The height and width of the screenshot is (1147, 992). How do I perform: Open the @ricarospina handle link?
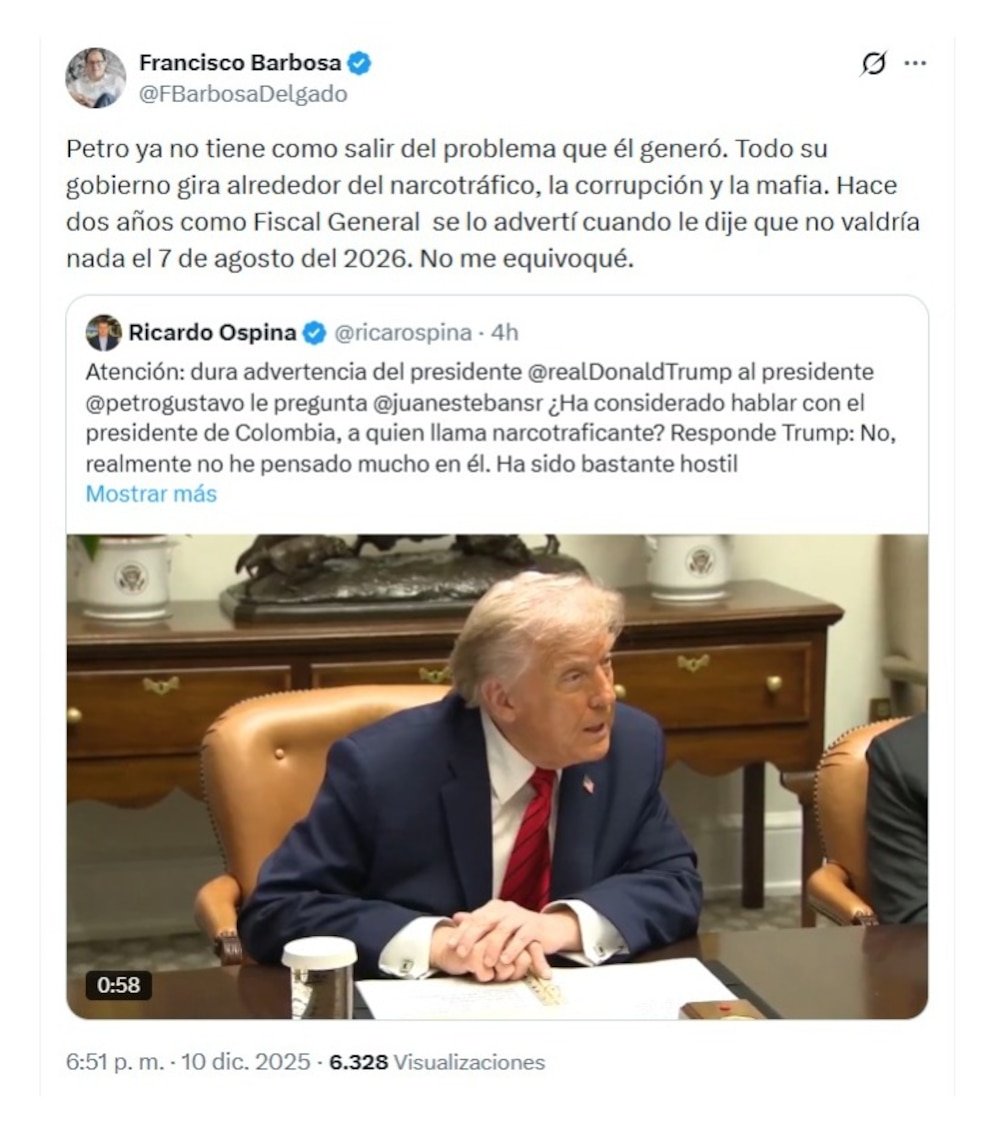click(x=403, y=333)
